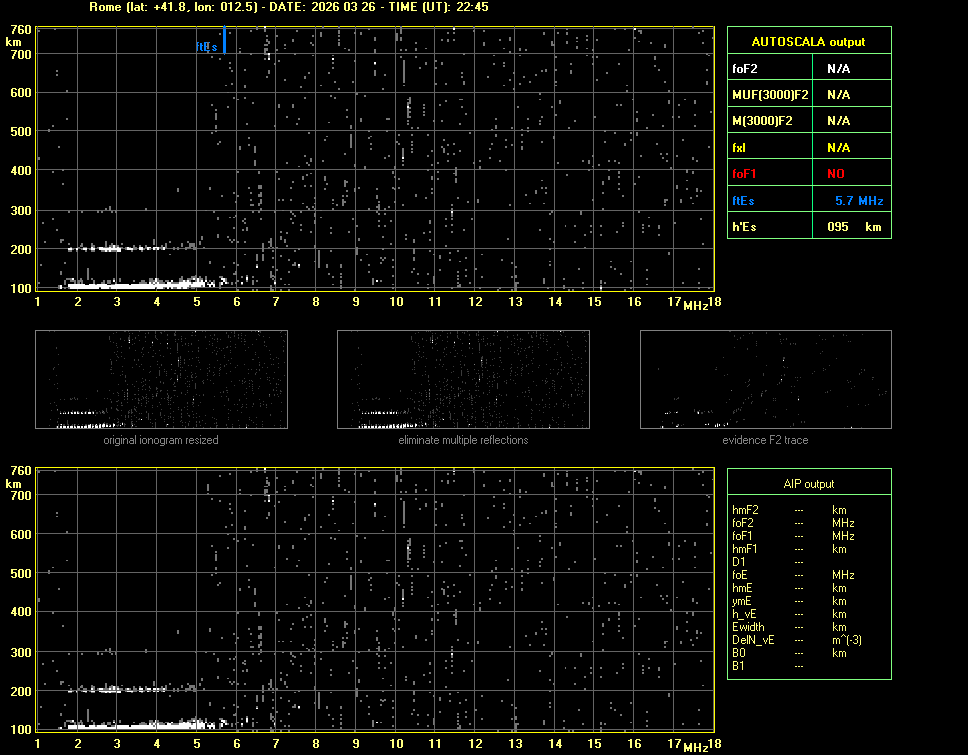The image size is (968, 755).
Task: Select the hmF2 label in AIP output
Action: point(746,510)
